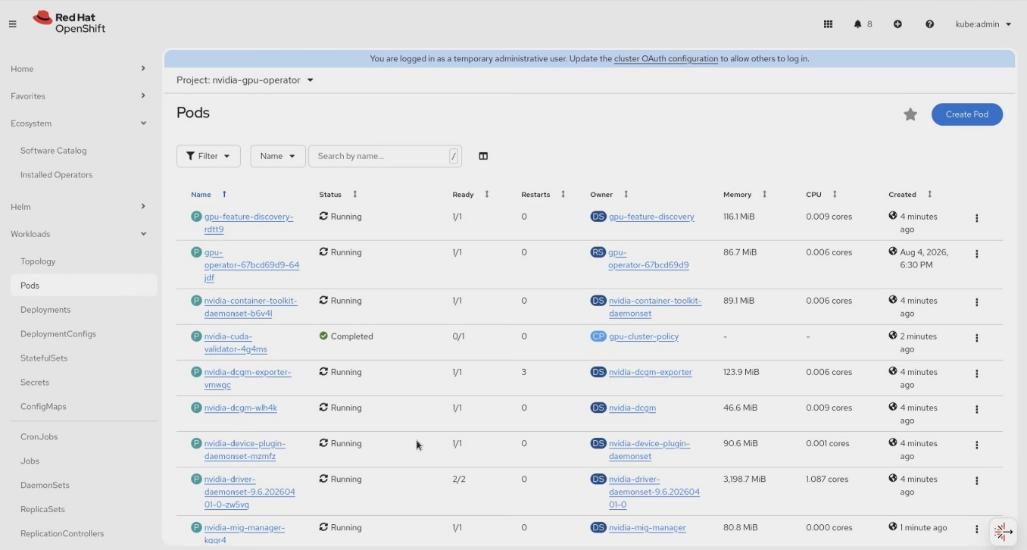This screenshot has width=1027, height=550.
Task: Open kebab menu for nvidia-driver-daemonset pod
Action: (x=977, y=481)
